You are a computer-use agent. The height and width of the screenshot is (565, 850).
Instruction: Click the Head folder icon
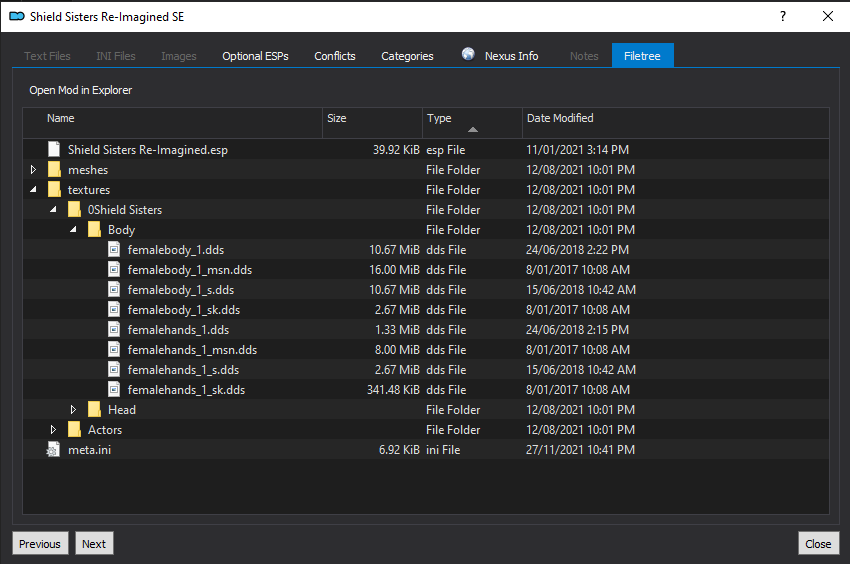pos(94,409)
